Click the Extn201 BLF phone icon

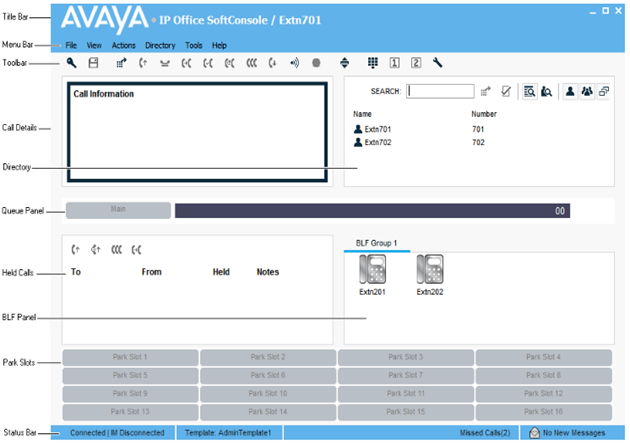(373, 270)
